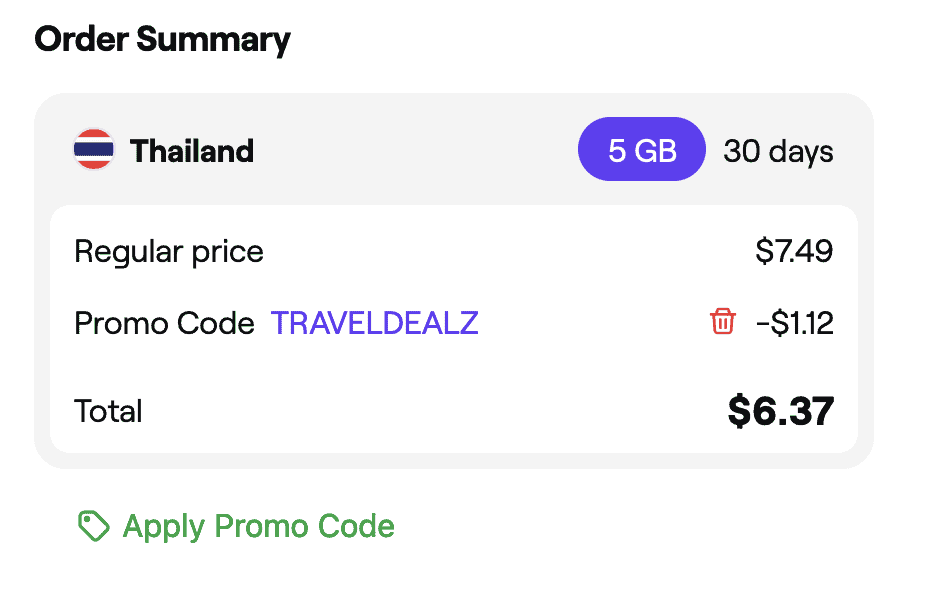Remove the TRAVELDEALZ promo with trash icon

(x=722, y=322)
